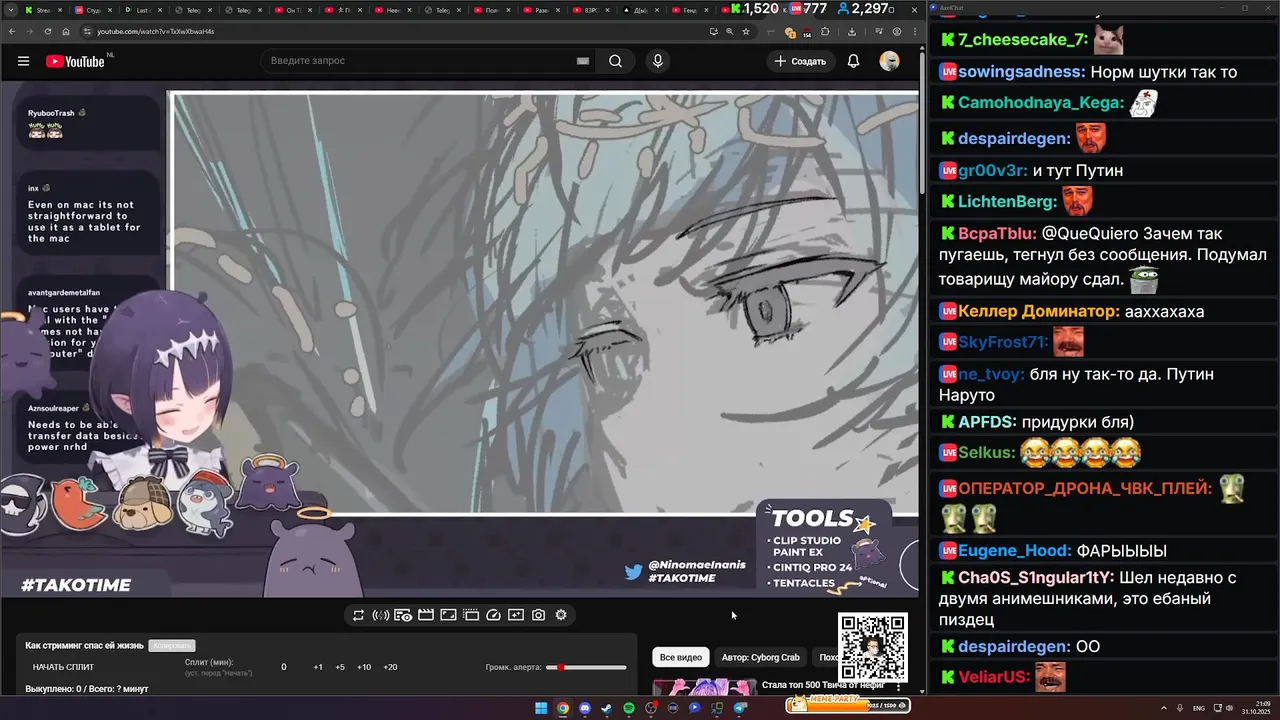
Task: Adjust the Громк. алерта volume slider
Action: tap(586, 667)
